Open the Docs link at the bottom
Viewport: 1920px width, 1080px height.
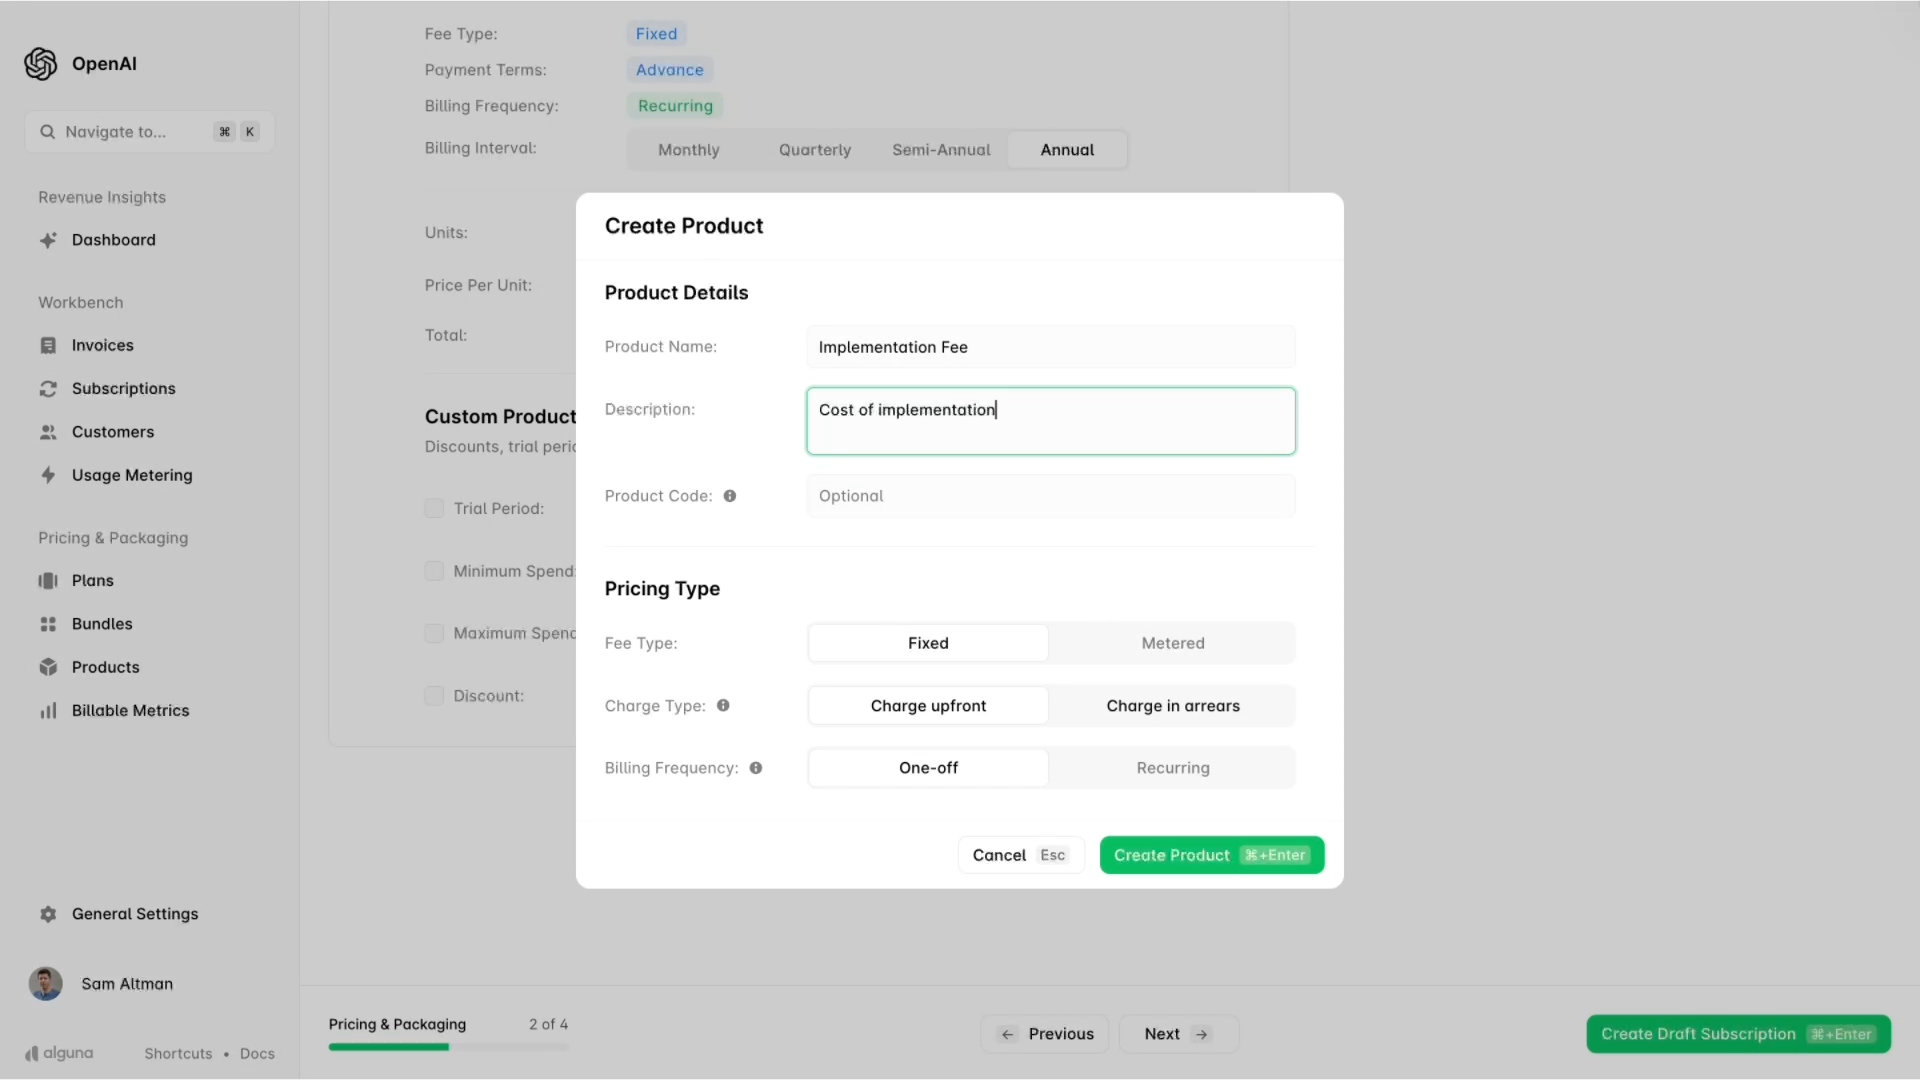(x=256, y=1053)
